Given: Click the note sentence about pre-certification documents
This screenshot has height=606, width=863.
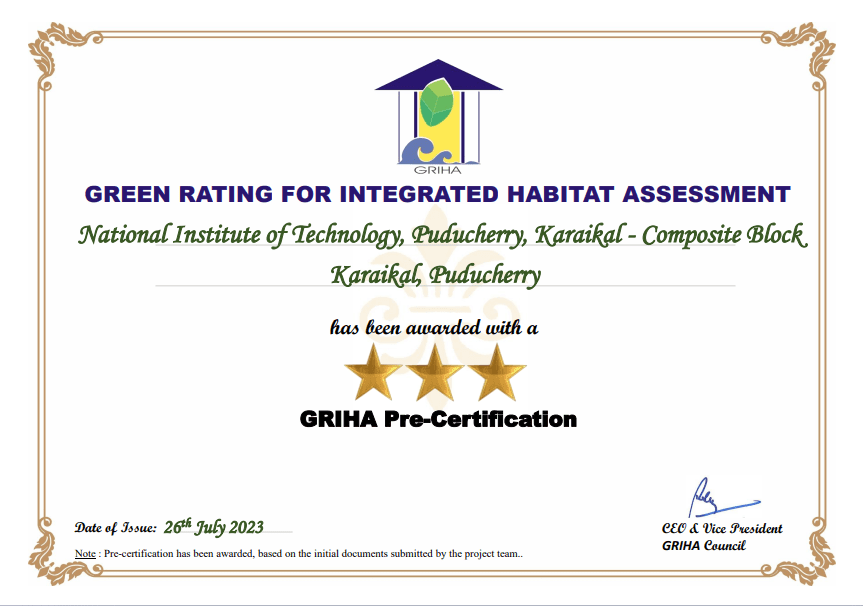Looking at the screenshot, I should click(313, 554).
